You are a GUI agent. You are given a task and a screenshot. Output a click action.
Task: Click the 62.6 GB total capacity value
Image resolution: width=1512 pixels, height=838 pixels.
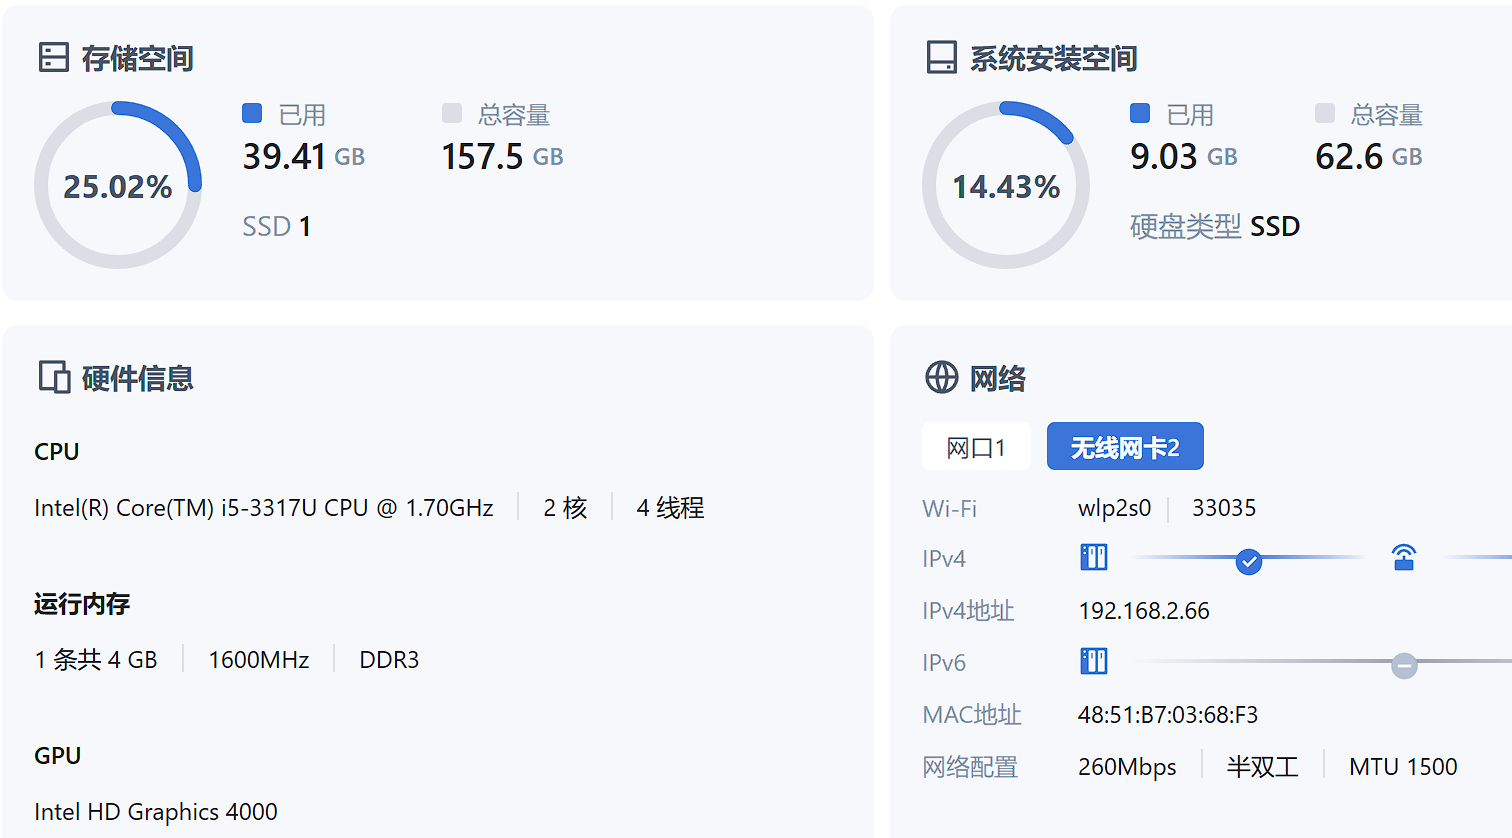pyautogui.click(x=1368, y=156)
